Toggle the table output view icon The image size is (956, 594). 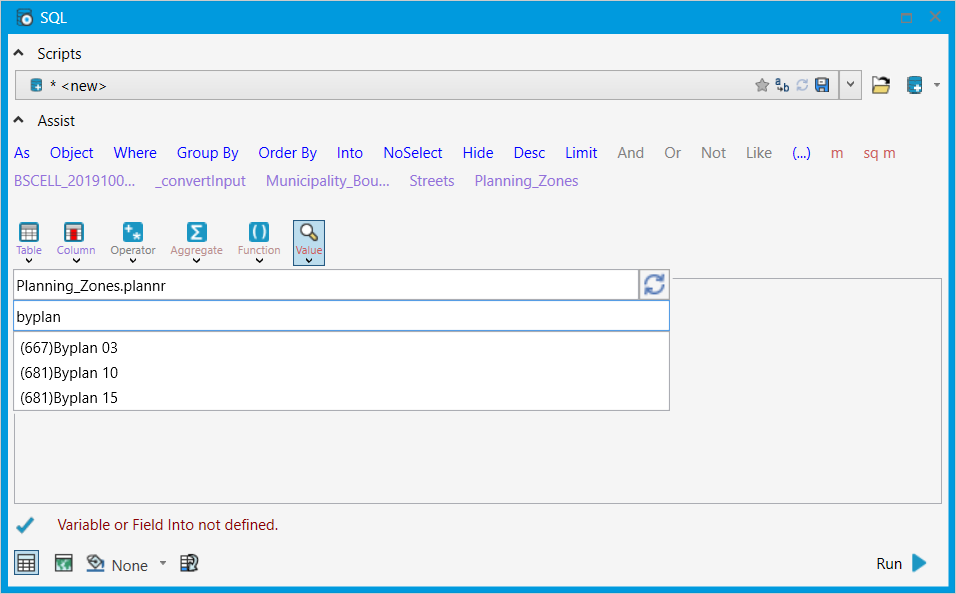(x=26, y=563)
